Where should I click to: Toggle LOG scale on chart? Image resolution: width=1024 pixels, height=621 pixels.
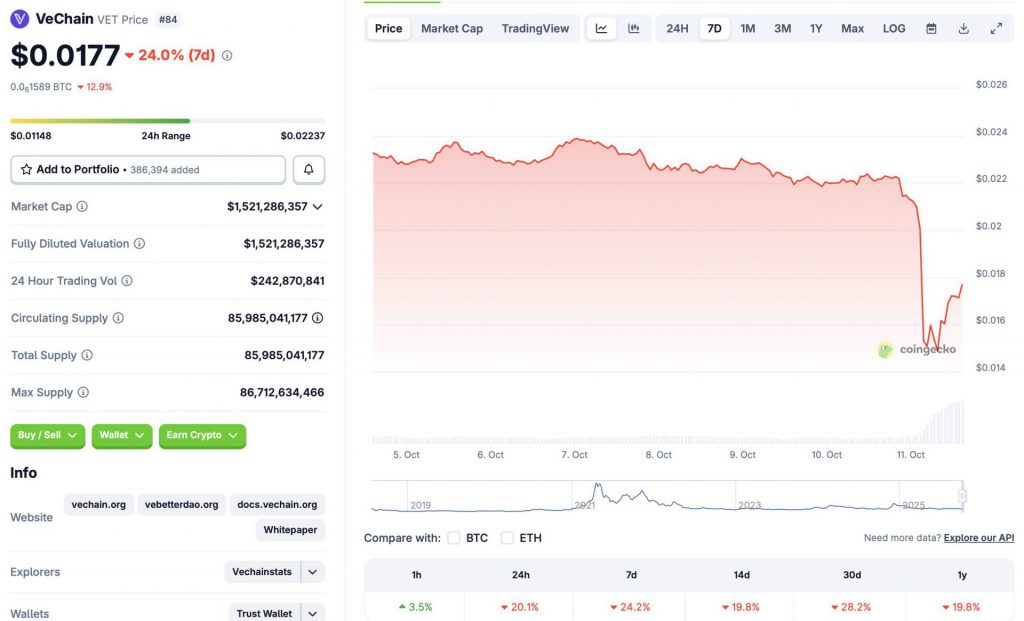894,28
